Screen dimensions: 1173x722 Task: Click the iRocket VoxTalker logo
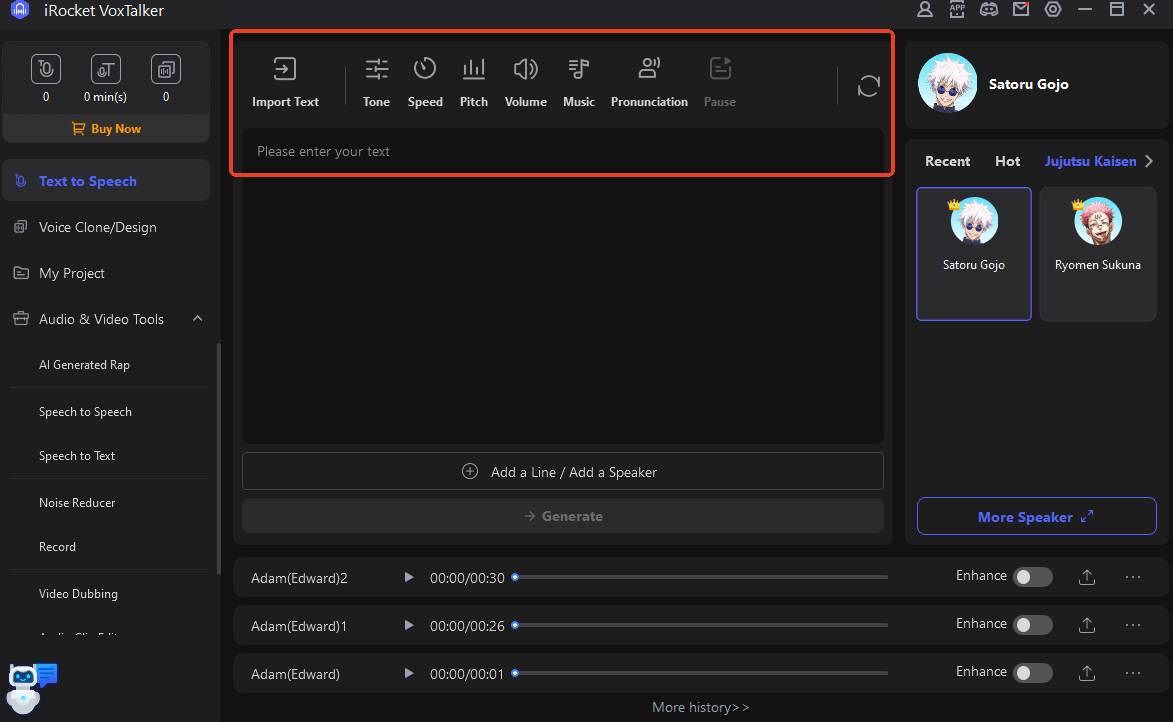(20, 10)
